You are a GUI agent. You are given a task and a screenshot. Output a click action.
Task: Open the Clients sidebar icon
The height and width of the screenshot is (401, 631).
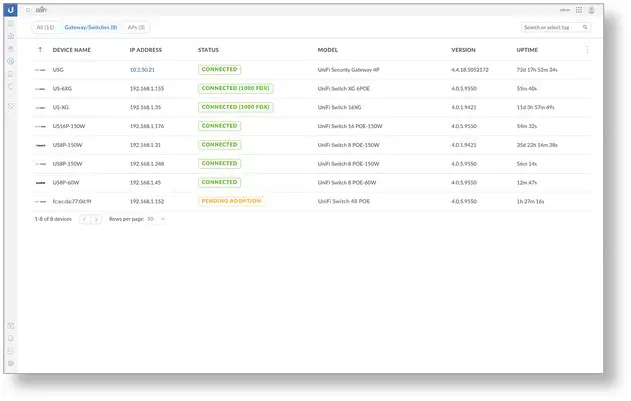pyautogui.click(x=11, y=74)
